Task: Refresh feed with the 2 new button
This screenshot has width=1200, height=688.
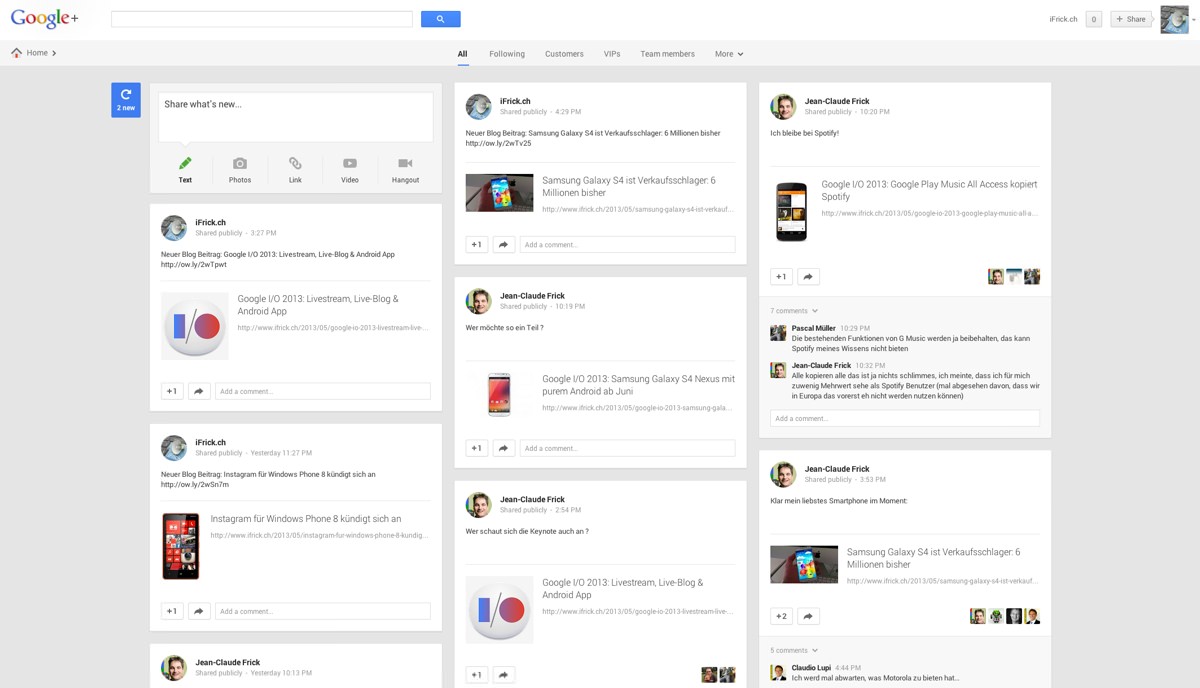Action: pos(126,100)
